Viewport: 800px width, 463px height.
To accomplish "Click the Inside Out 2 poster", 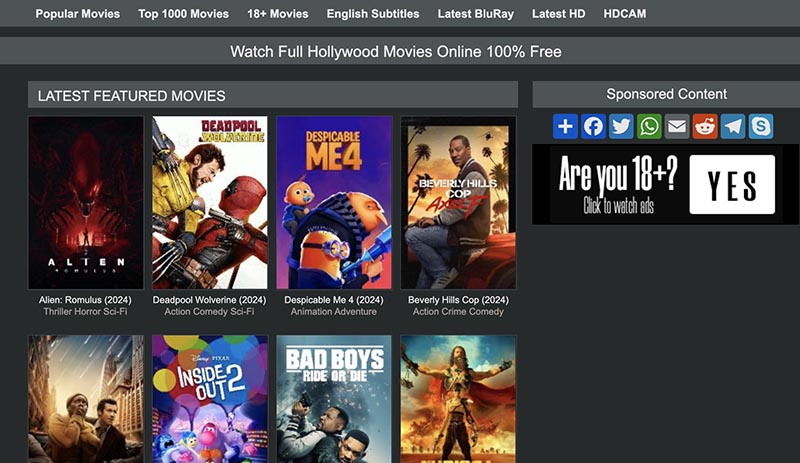I will point(210,398).
